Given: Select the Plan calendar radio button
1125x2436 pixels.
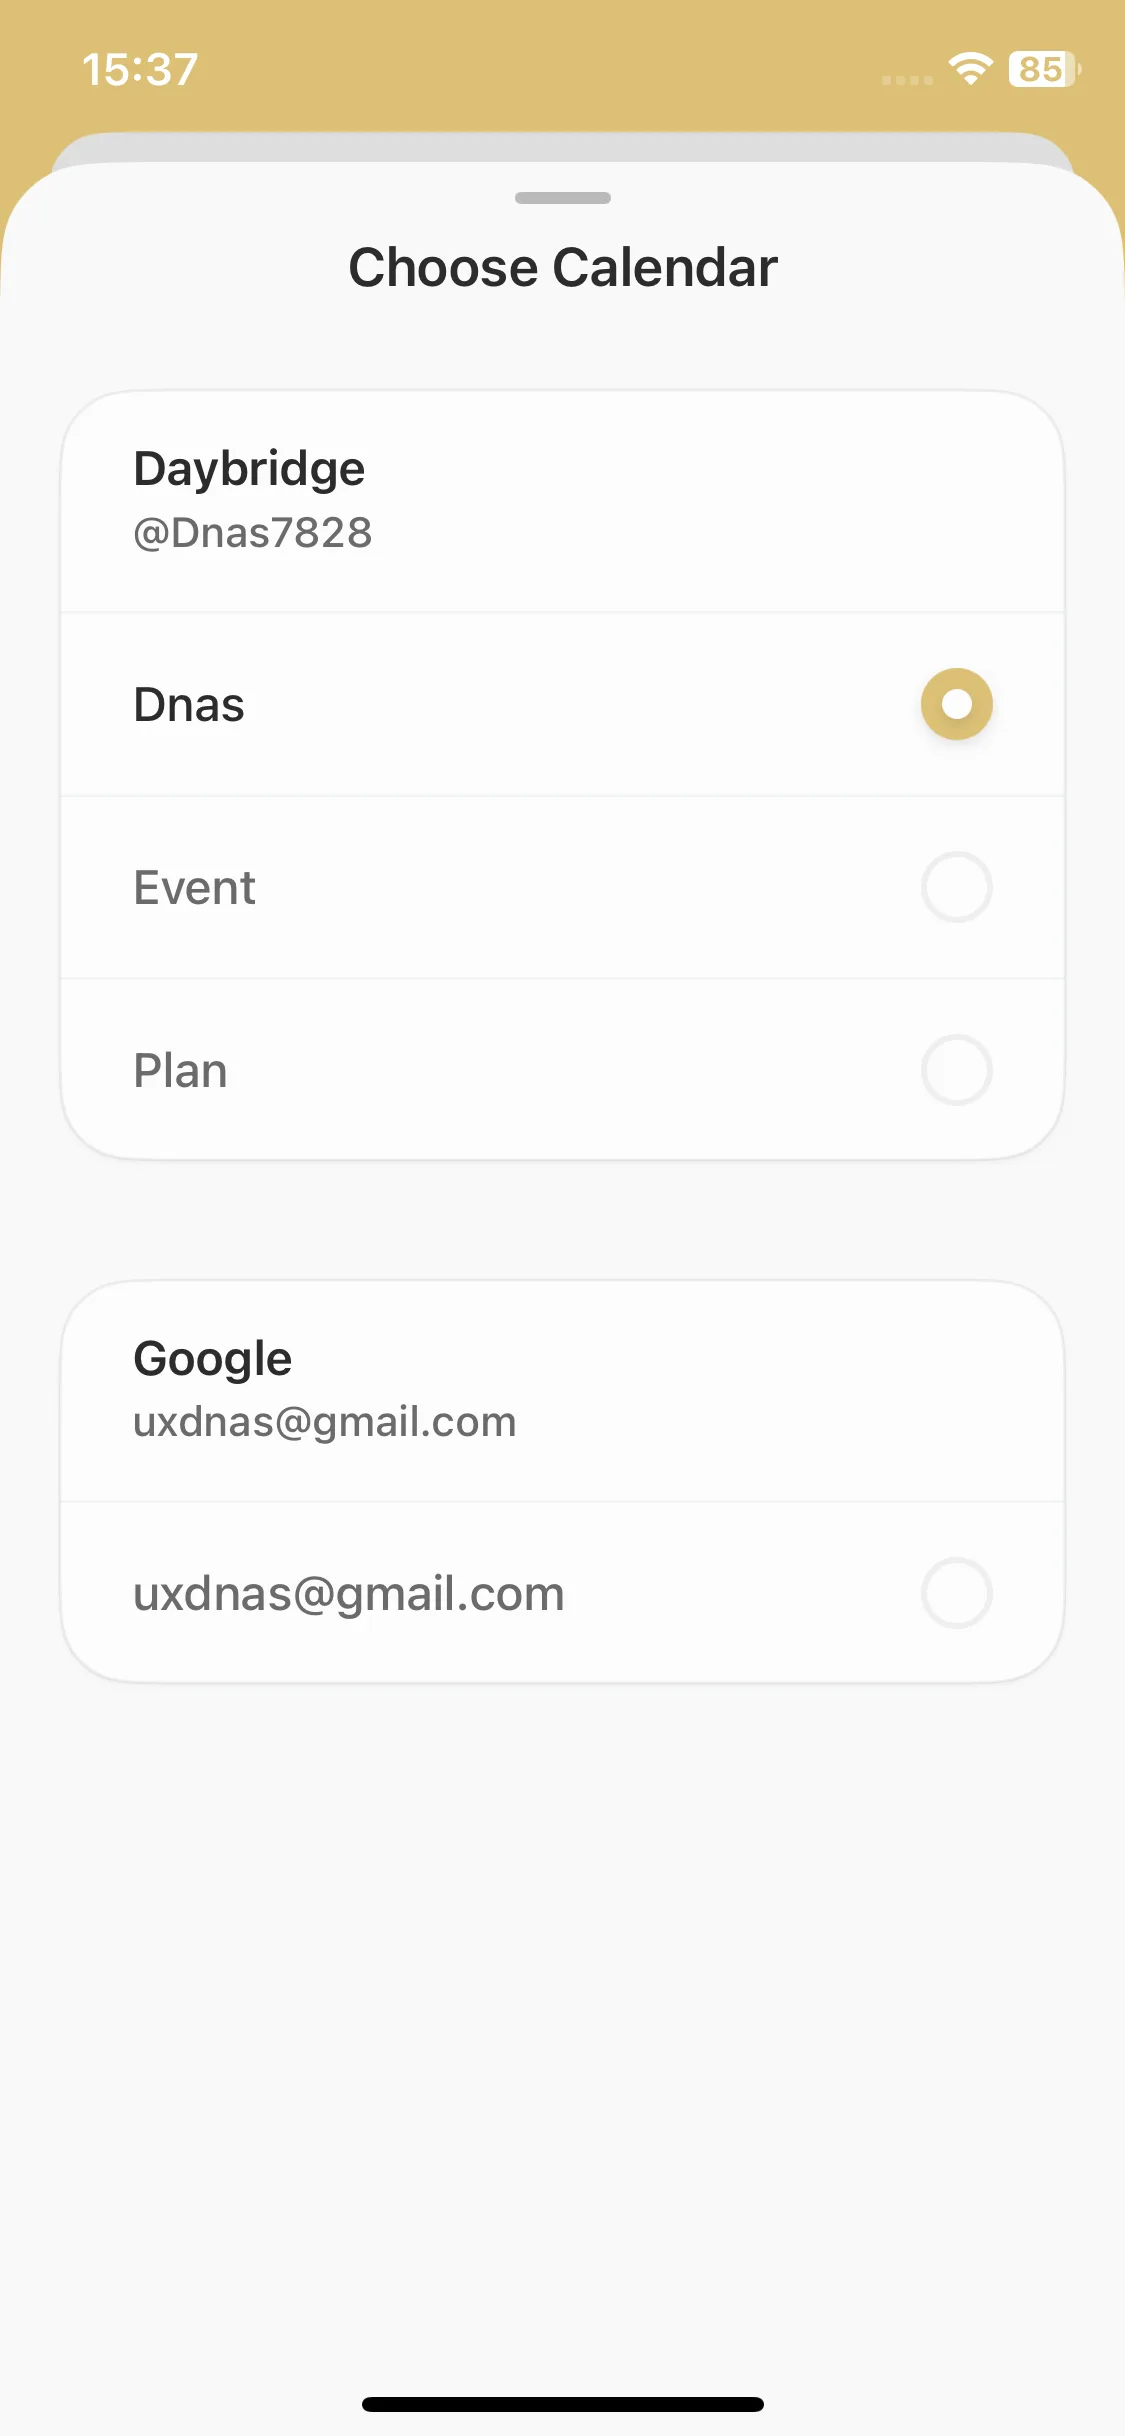Looking at the screenshot, I should tap(956, 1070).
